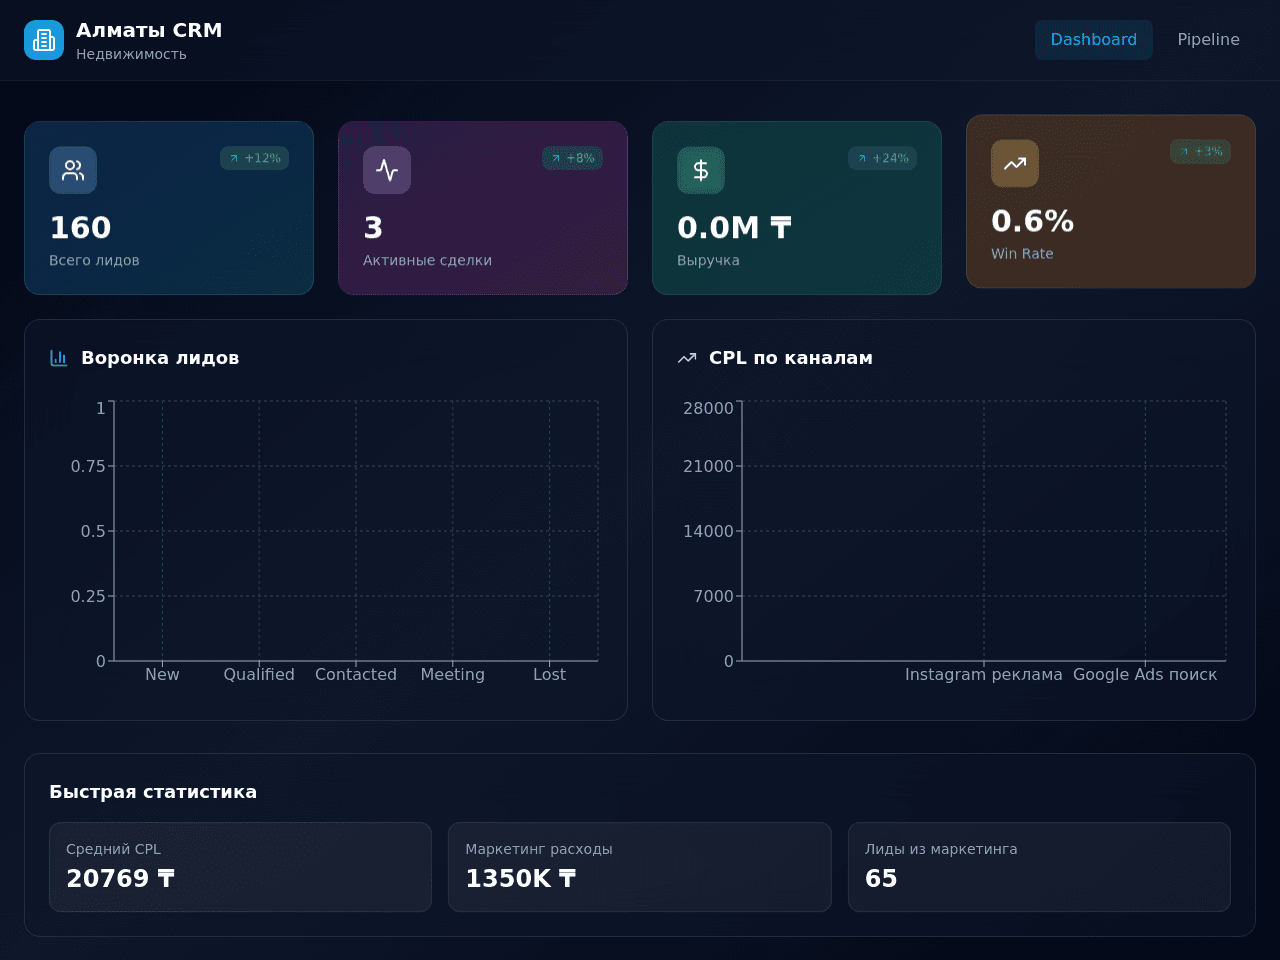Viewport: 1280px width, 960px height.
Task: Click the trend icon beside CPL по каналам
Action: (x=687, y=358)
